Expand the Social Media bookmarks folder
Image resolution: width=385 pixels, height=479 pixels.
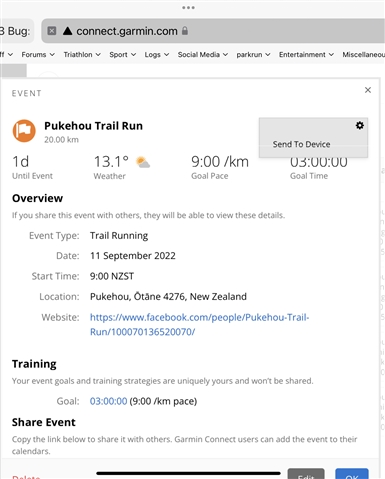203,54
